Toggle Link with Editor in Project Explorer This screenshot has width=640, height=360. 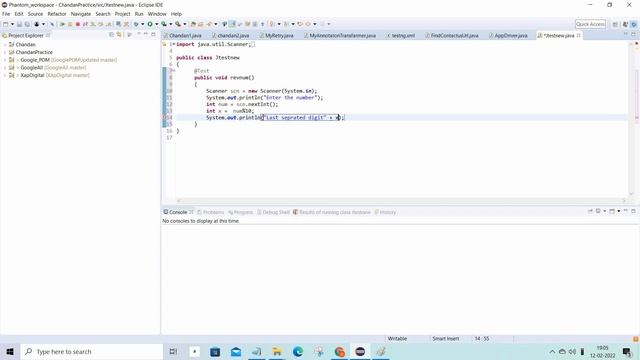point(119,35)
